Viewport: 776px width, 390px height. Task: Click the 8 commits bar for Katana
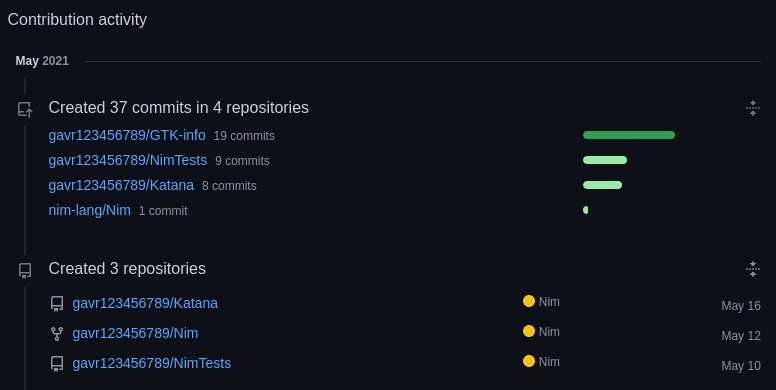click(x=602, y=185)
